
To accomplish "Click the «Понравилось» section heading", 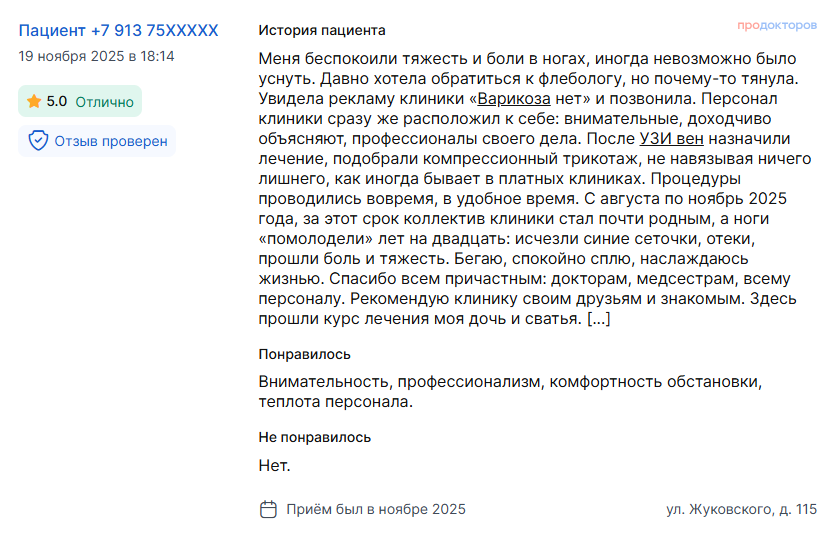I will pos(304,354).
